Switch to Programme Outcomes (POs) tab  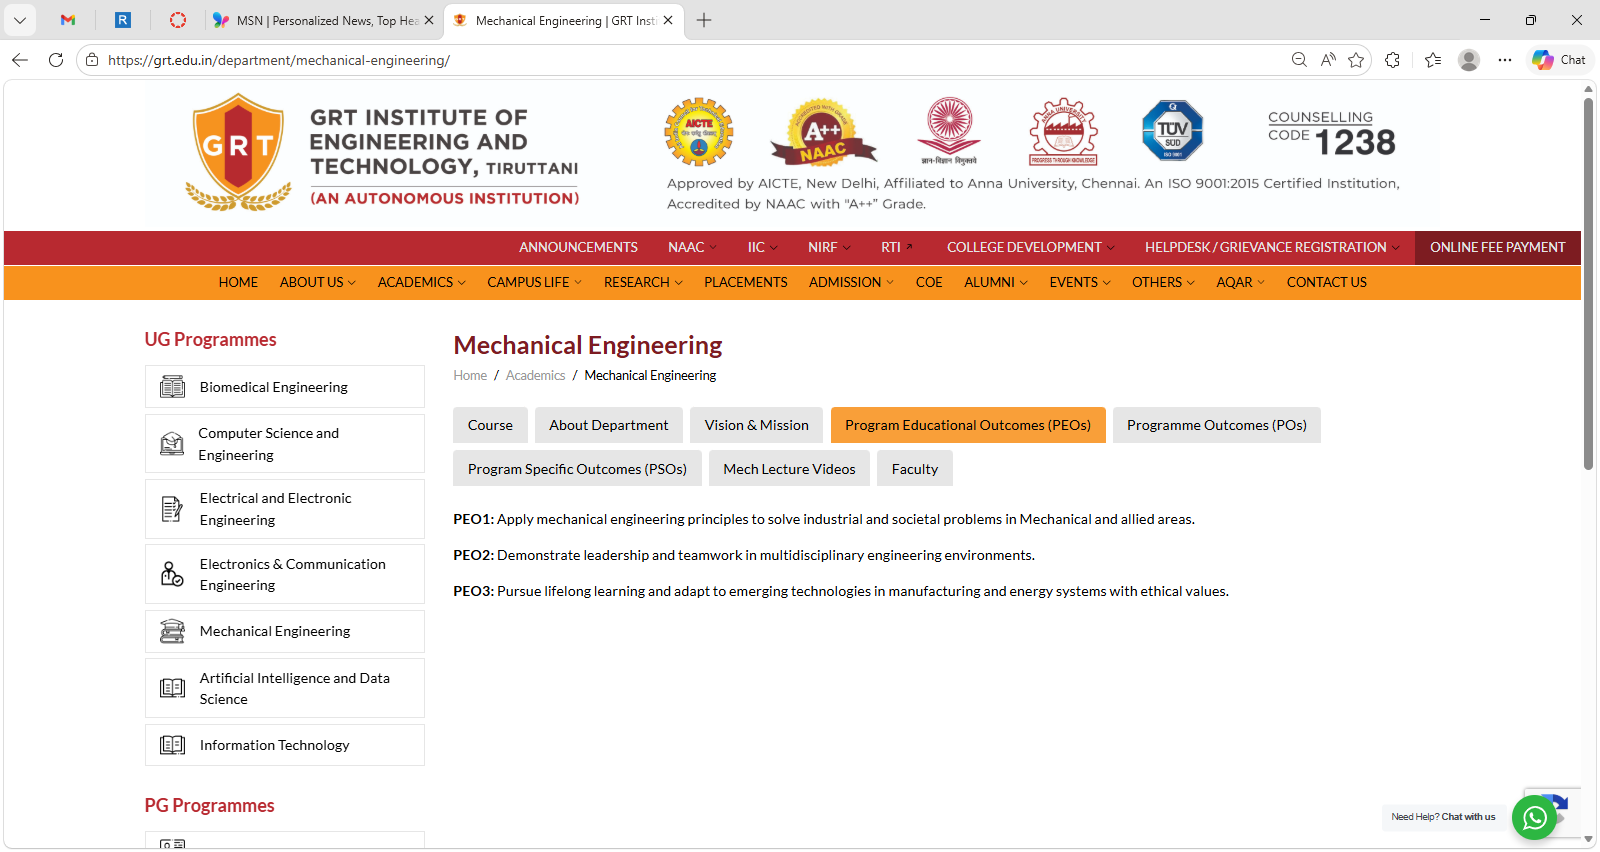click(x=1216, y=425)
